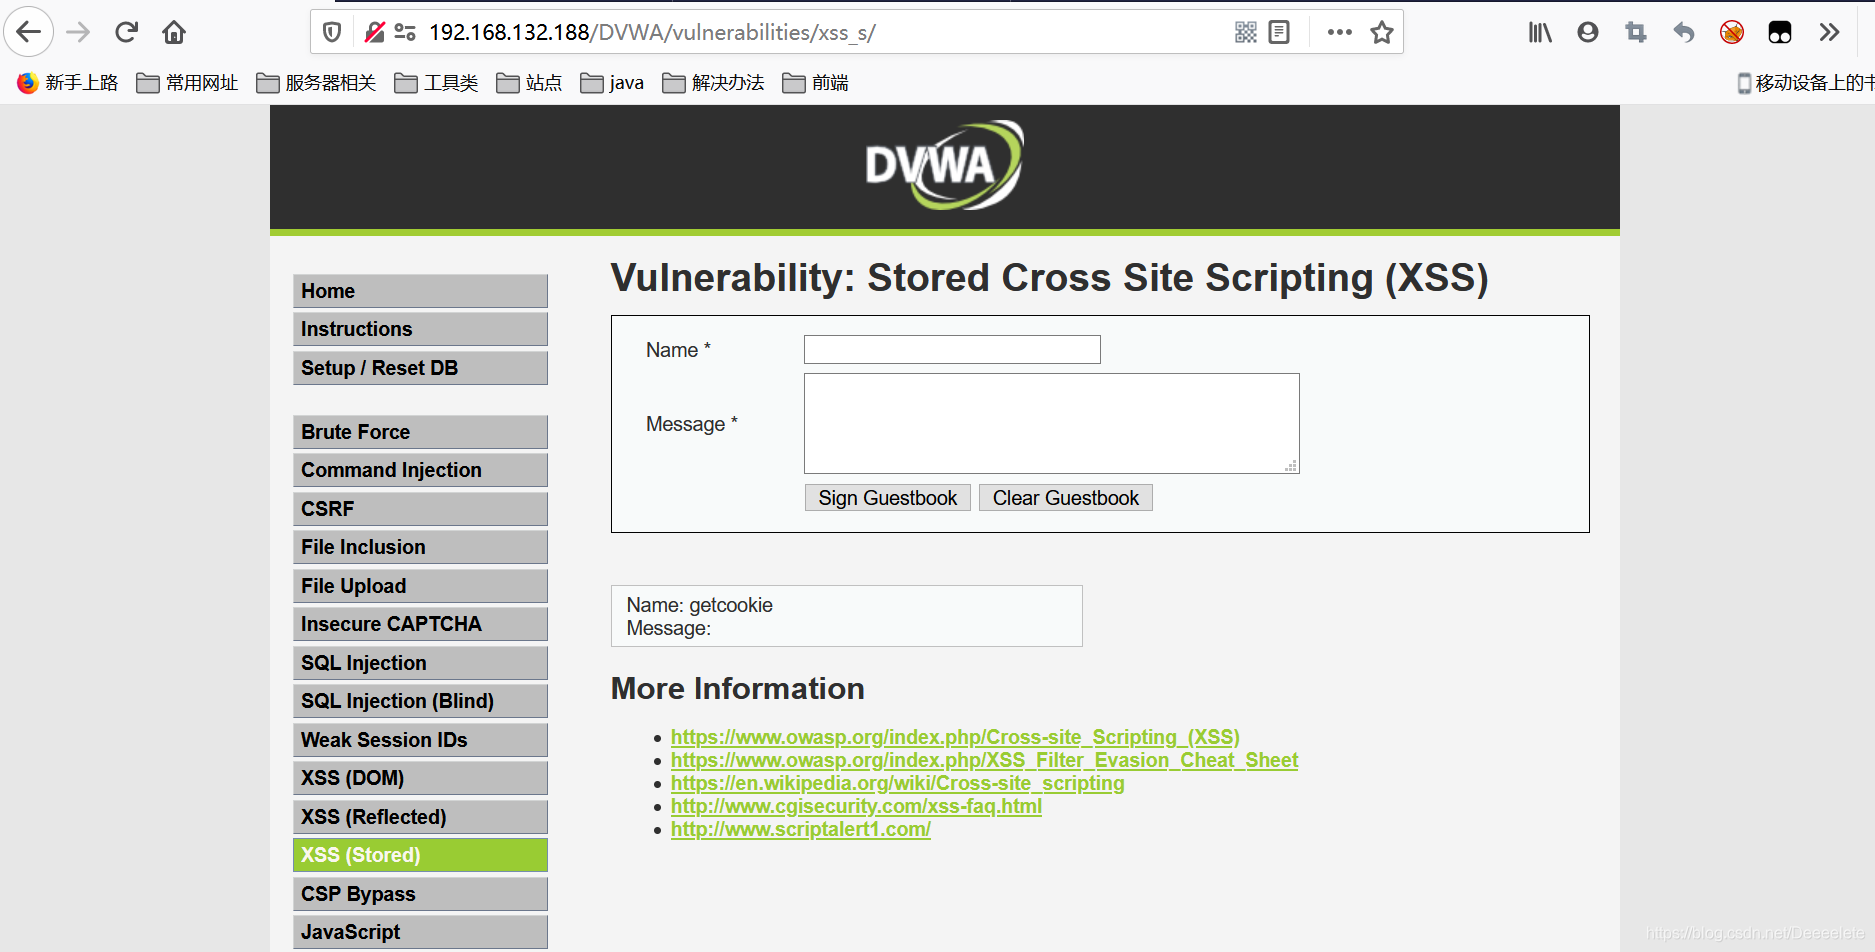Open Setup / Reset DB page
This screenshot has width=1875, height=952.
click(420, 368)
